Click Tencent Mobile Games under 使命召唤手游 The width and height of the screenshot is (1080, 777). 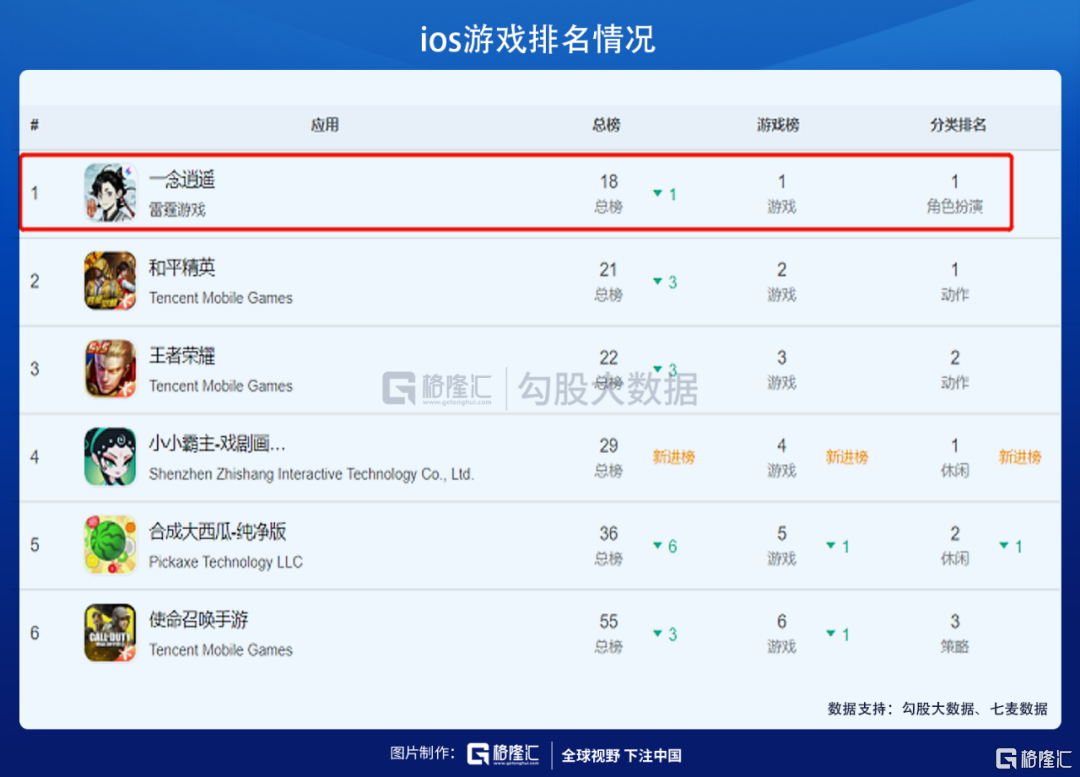coord(220,650)
